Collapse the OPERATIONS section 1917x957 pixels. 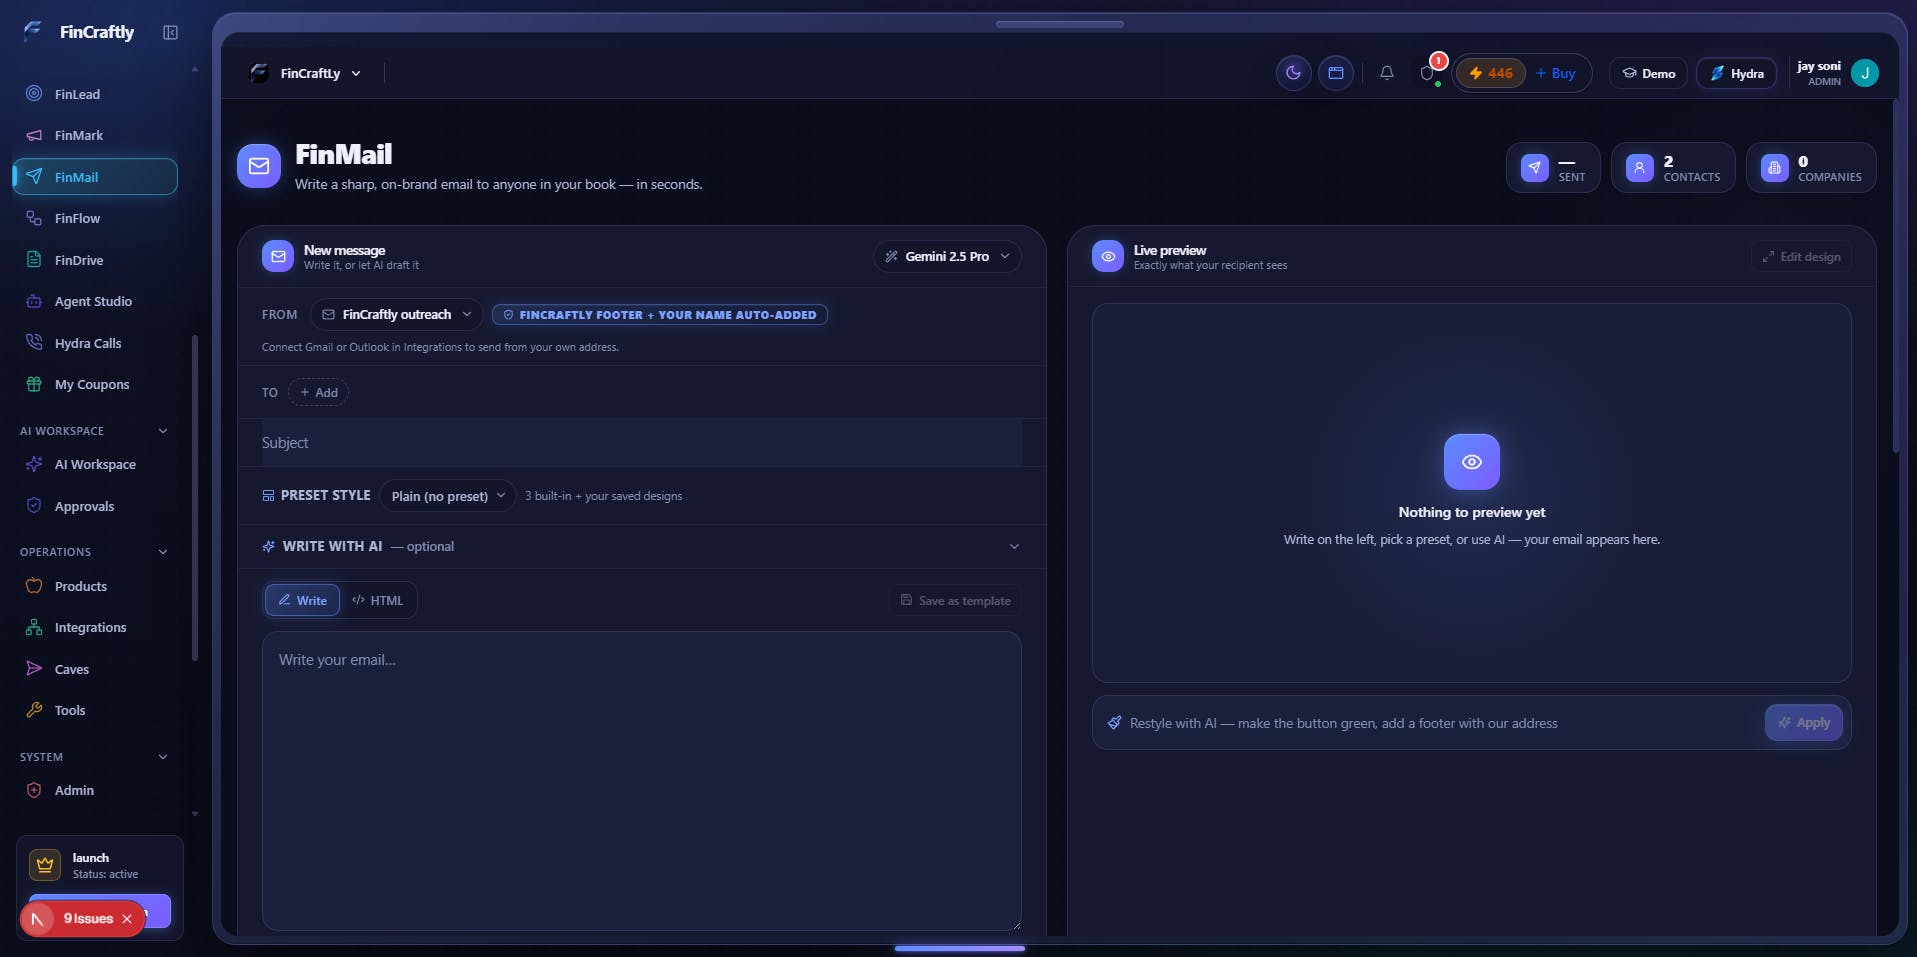coord(163,552)
